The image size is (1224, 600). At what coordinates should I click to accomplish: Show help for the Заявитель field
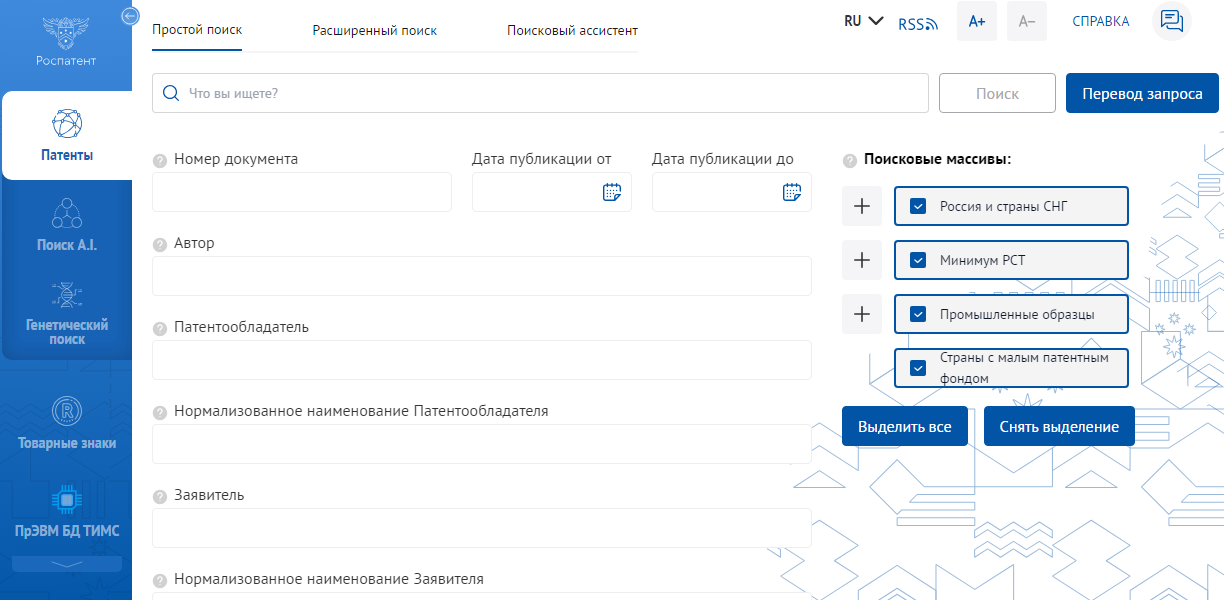[x=160, y=496]
